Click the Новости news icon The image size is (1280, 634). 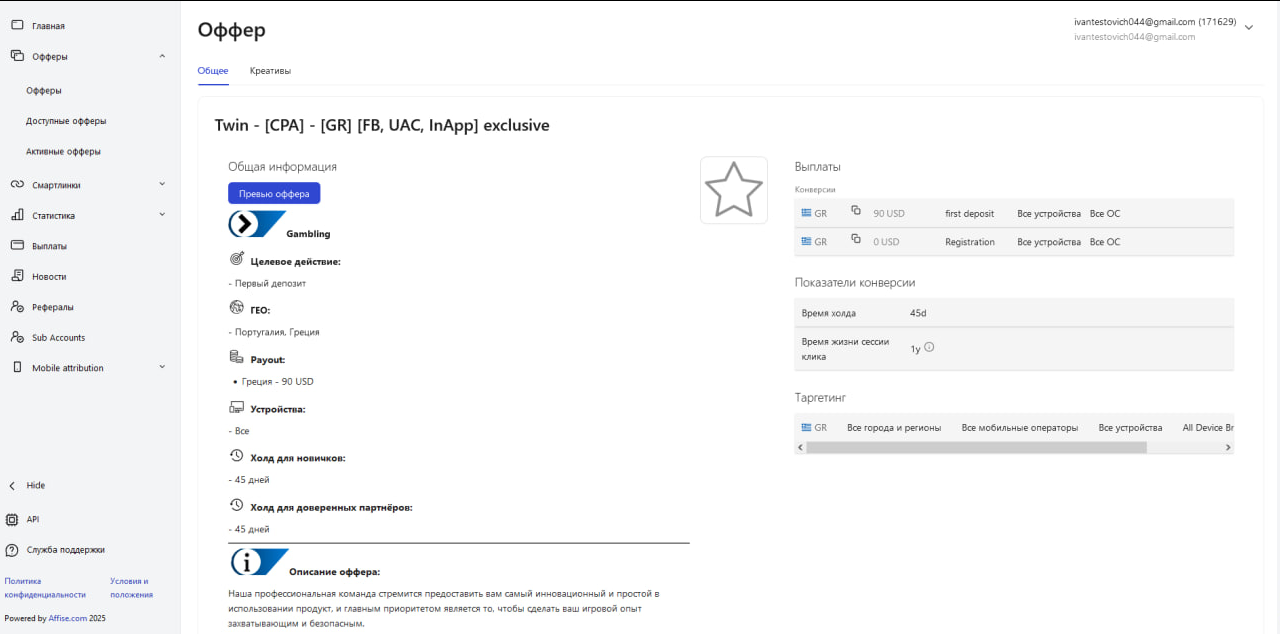pyautogui.click(x=16, y=276)
